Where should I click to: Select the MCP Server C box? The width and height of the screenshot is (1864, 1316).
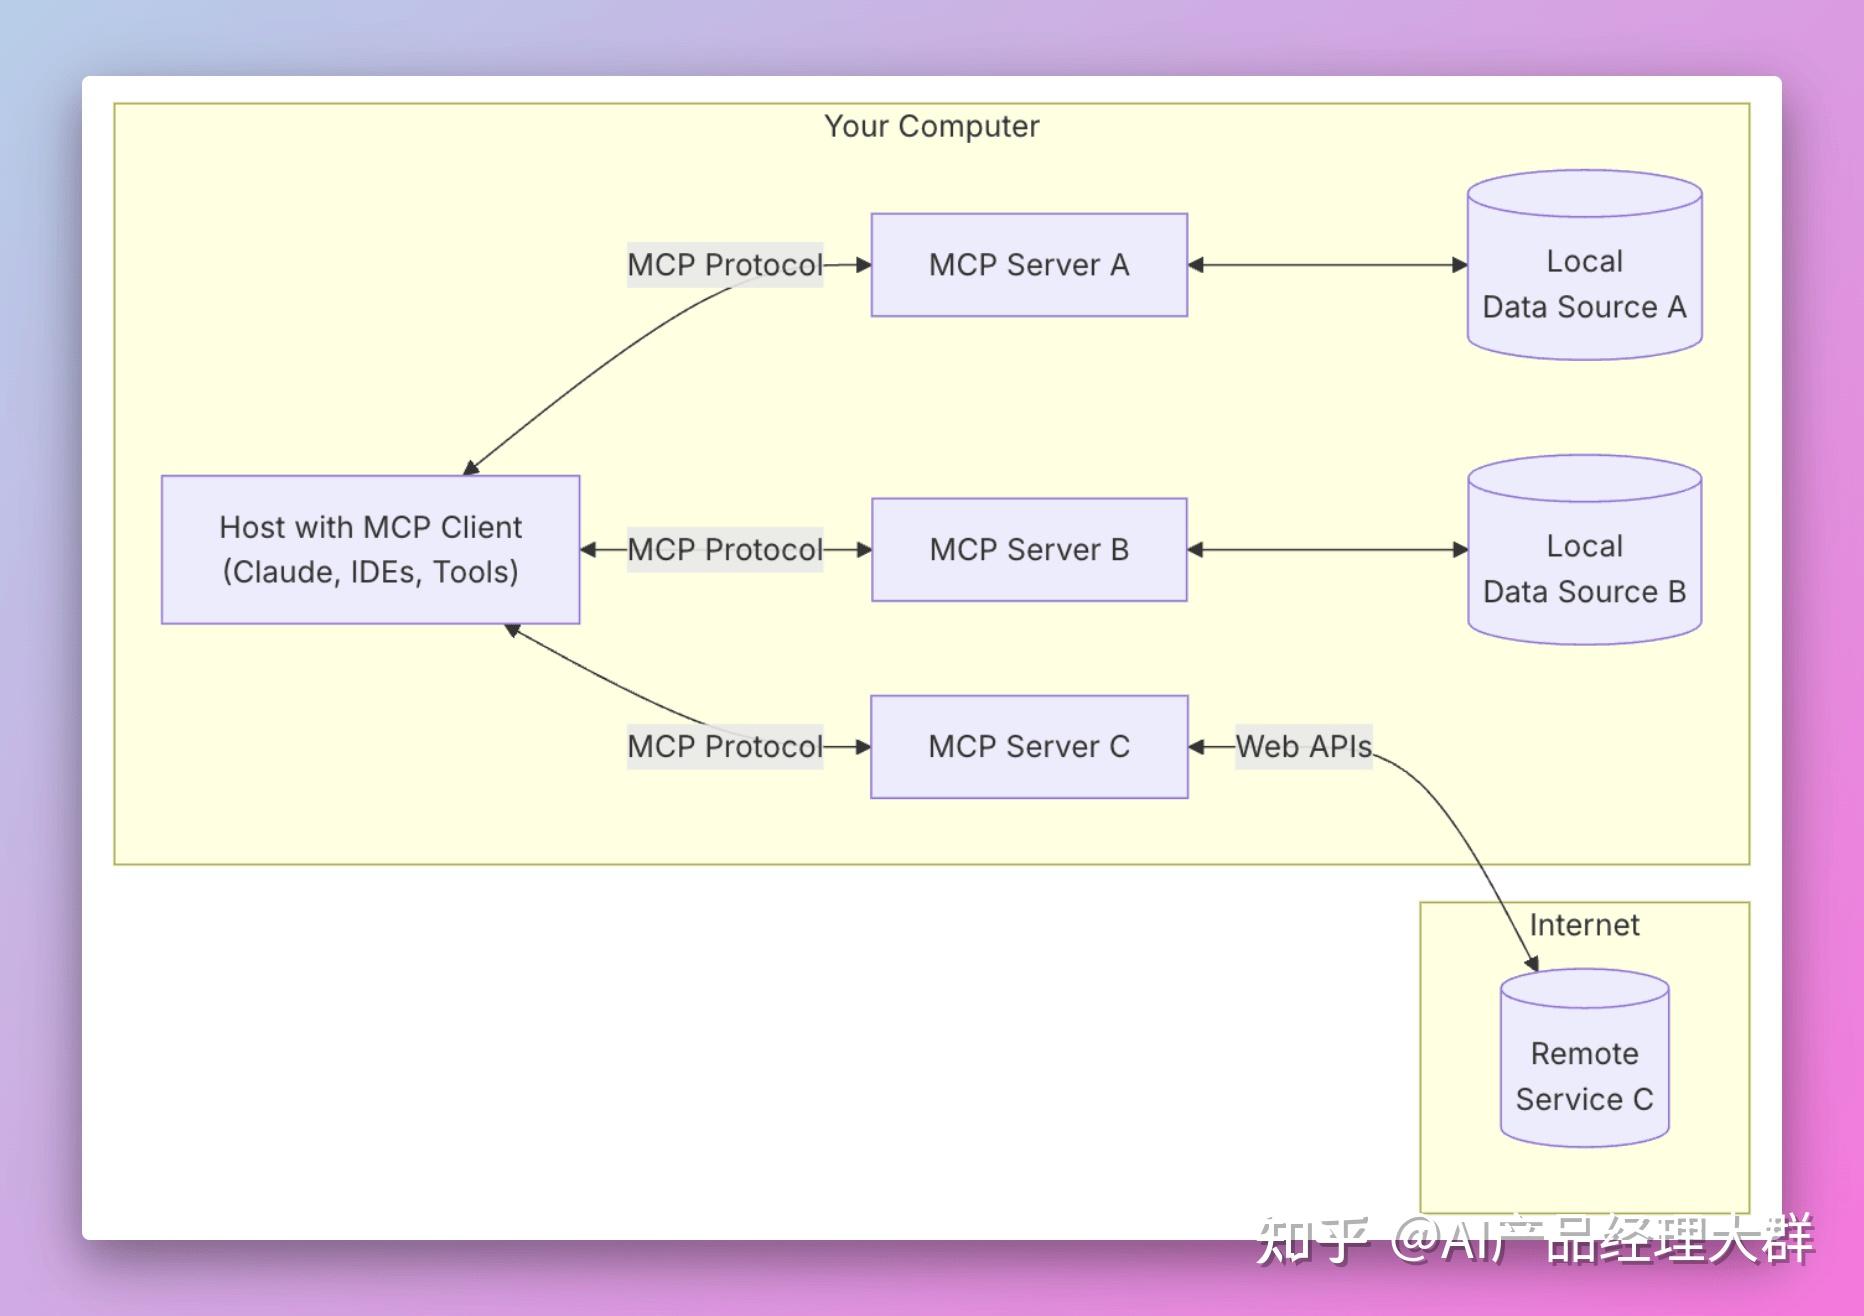pyautogui.click(x=1028, y=746)
